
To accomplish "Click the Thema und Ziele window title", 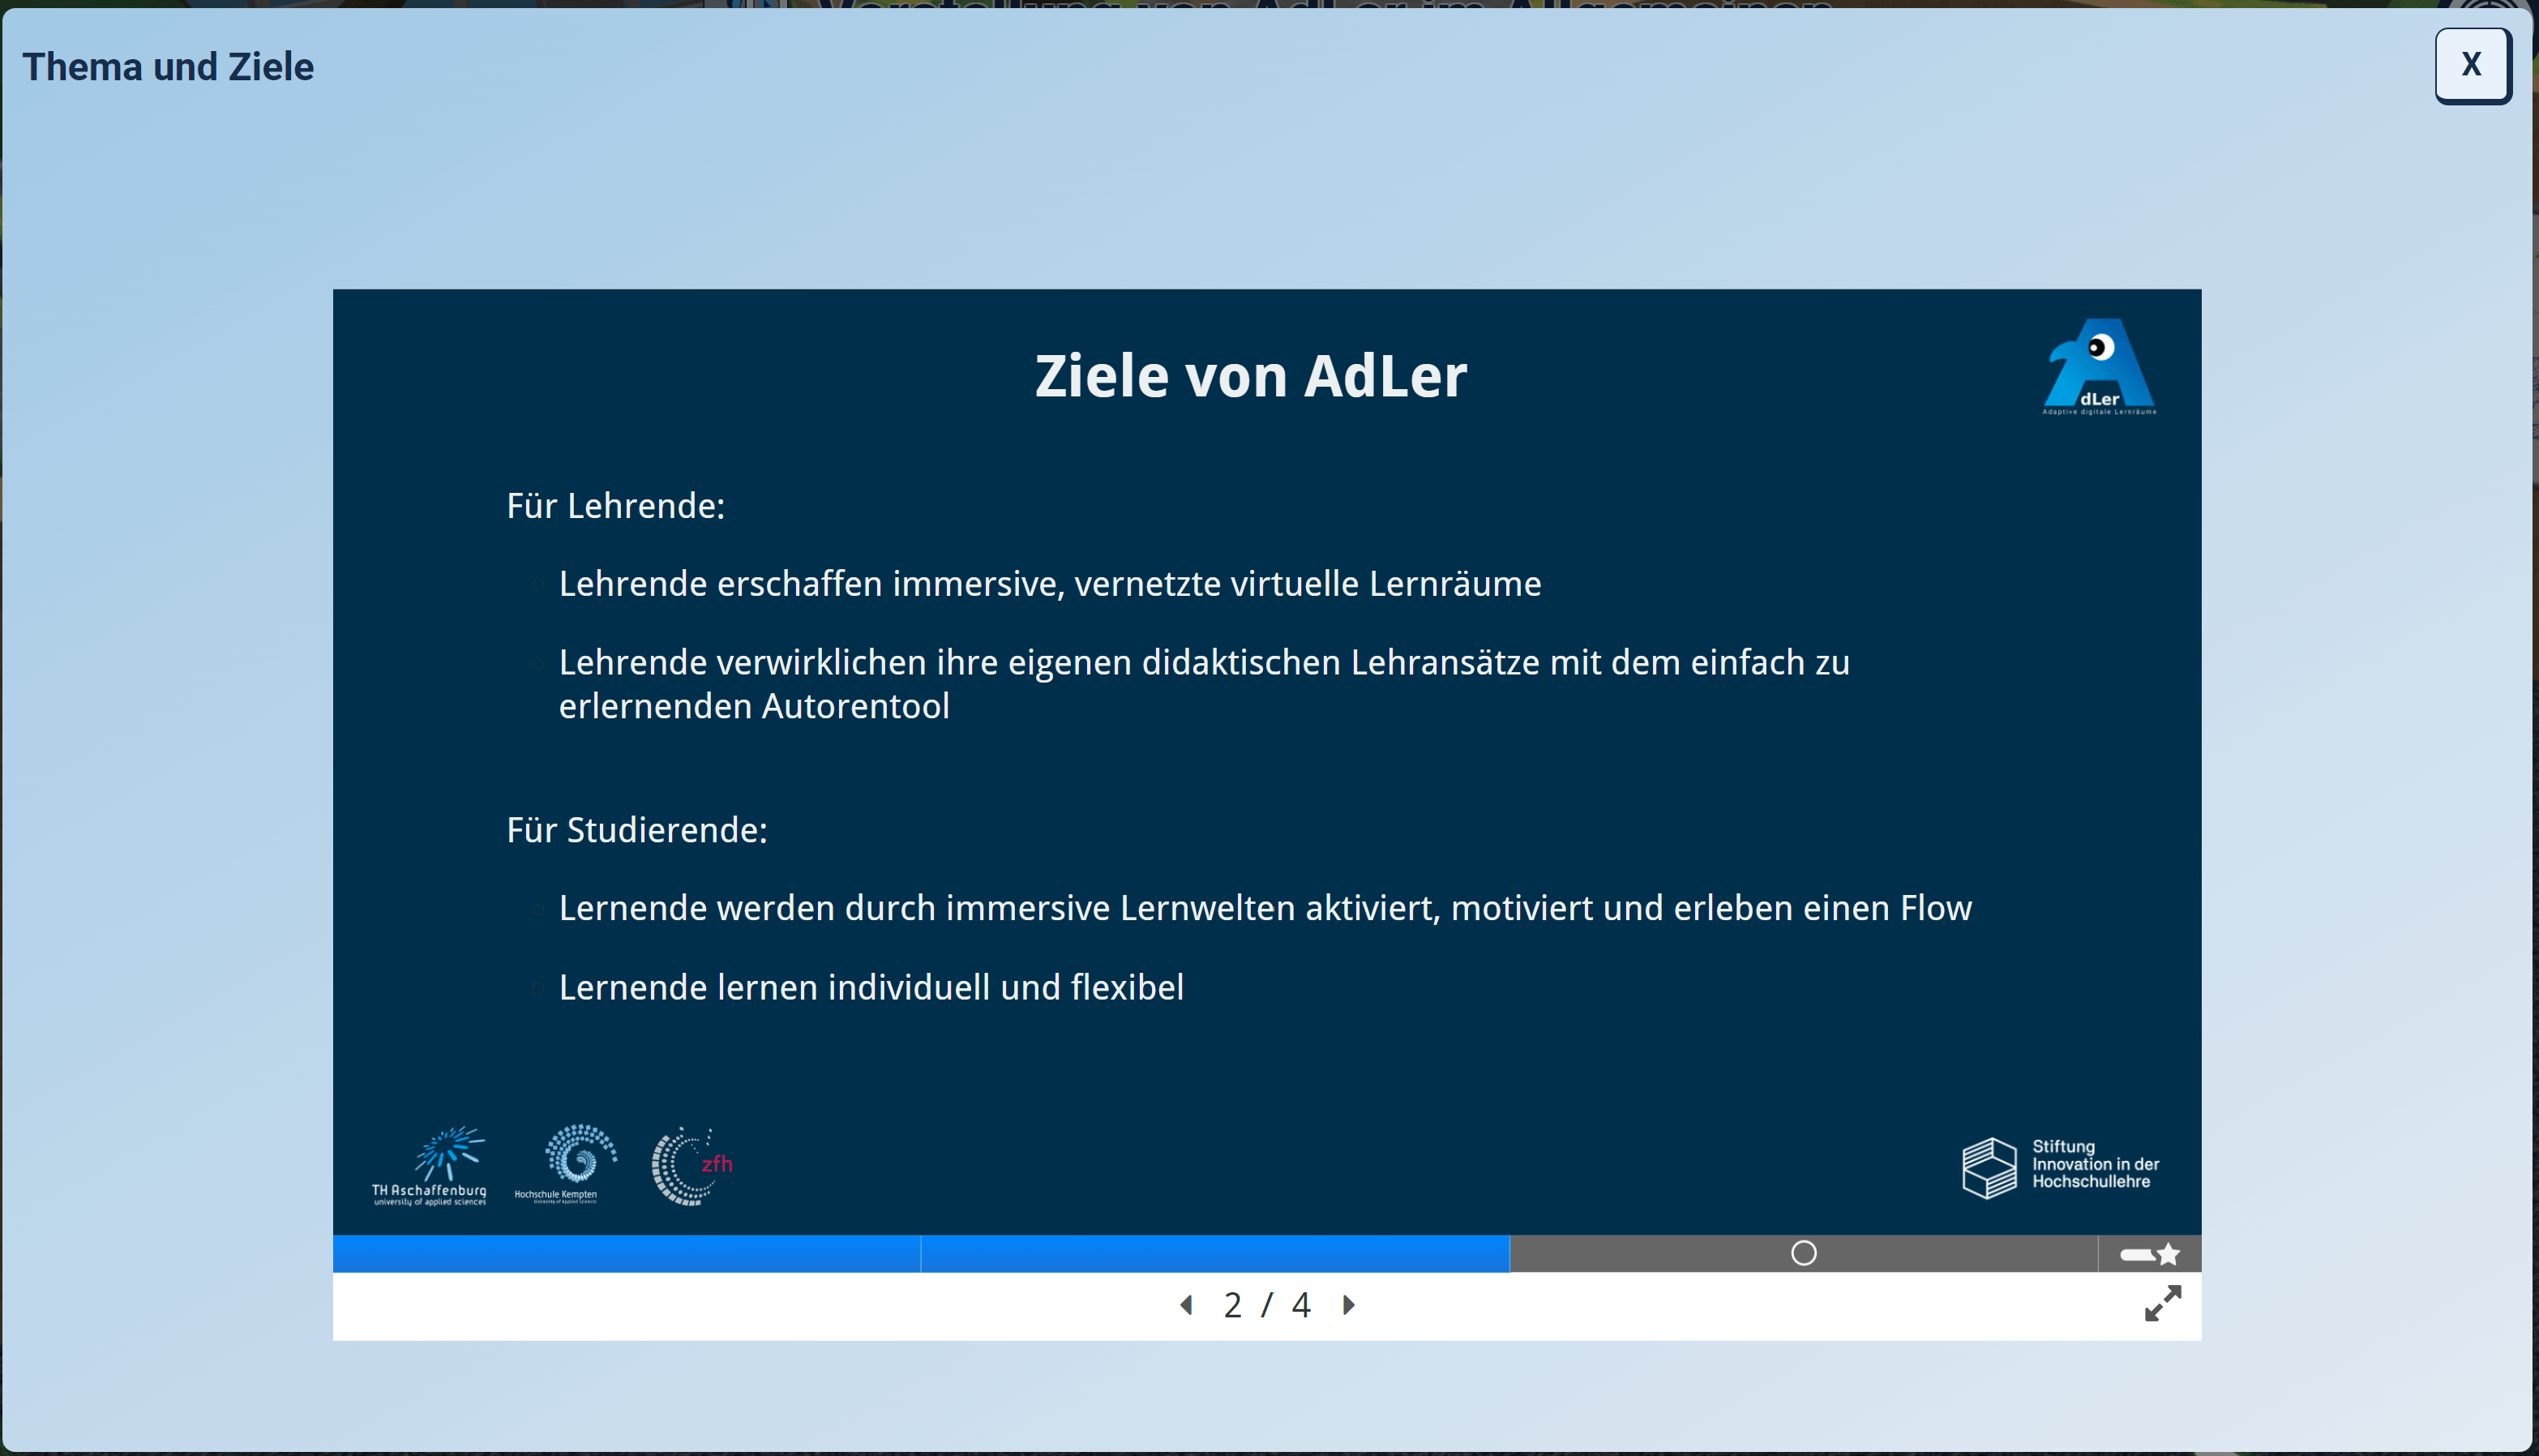I will click(x=168, y=67).
